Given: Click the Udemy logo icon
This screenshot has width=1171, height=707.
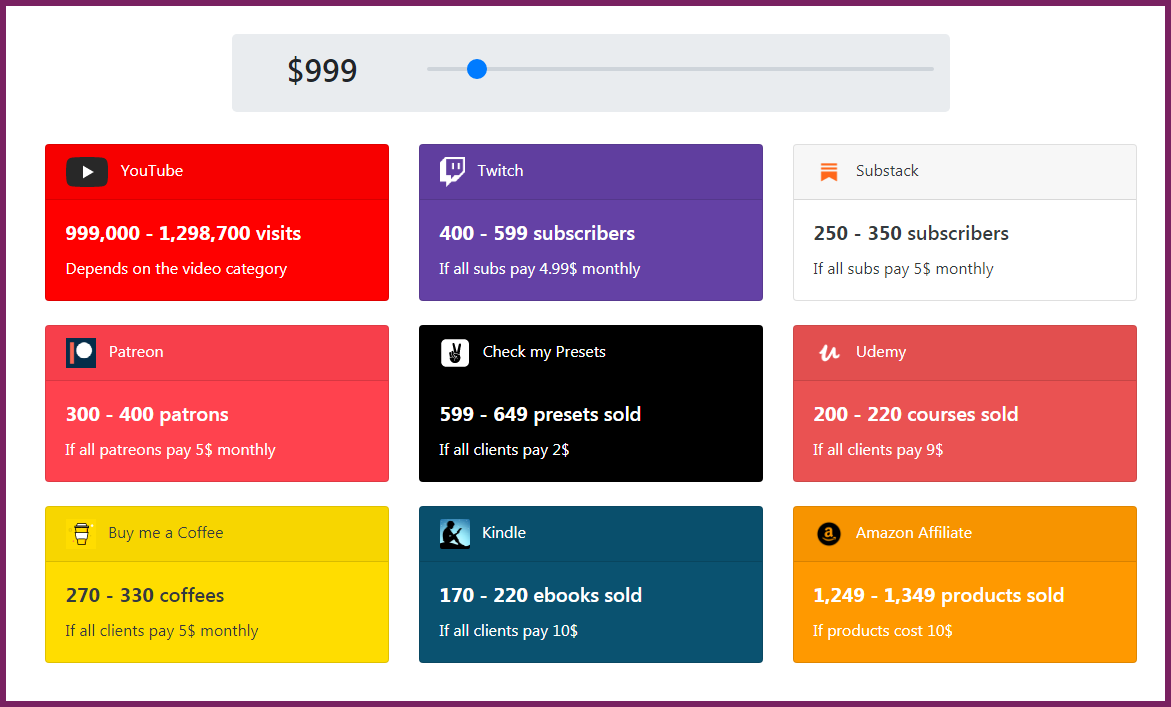Looking at the screenshot, I should point(828,353).
